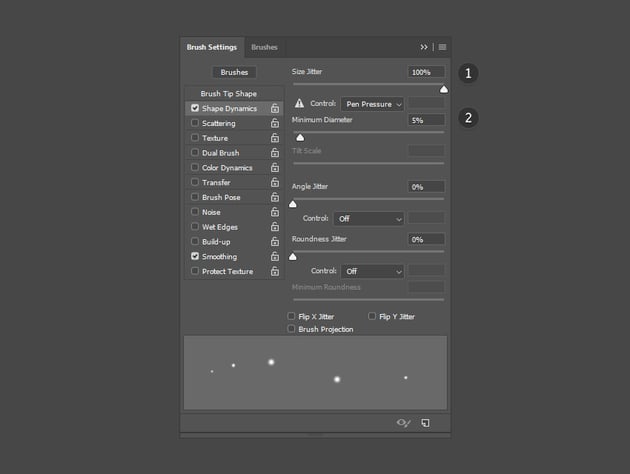Enable the Protect Texture checkbox

point(195,271)
